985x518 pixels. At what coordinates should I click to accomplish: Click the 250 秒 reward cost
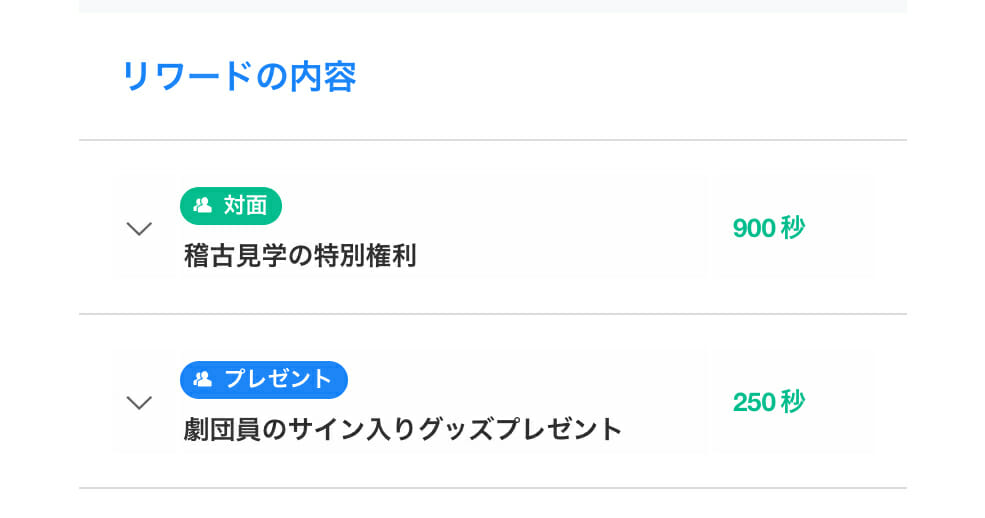pyautogui.click(x=768, y=403)
